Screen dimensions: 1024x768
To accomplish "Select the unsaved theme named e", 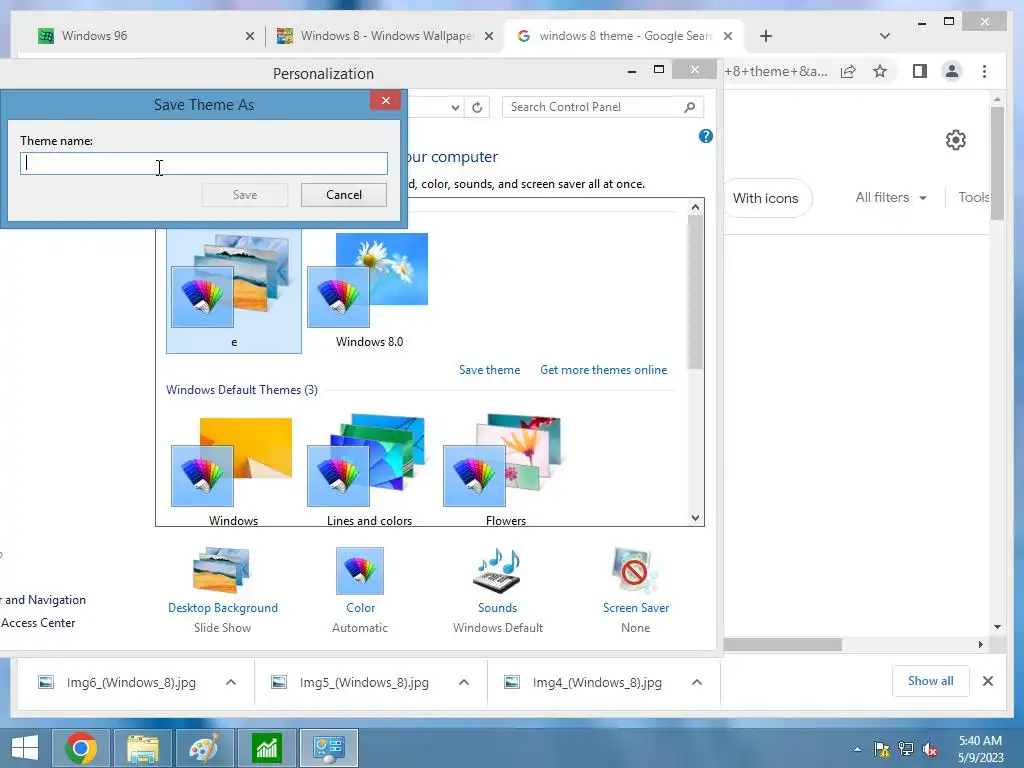I will click(x=234, y=291).
